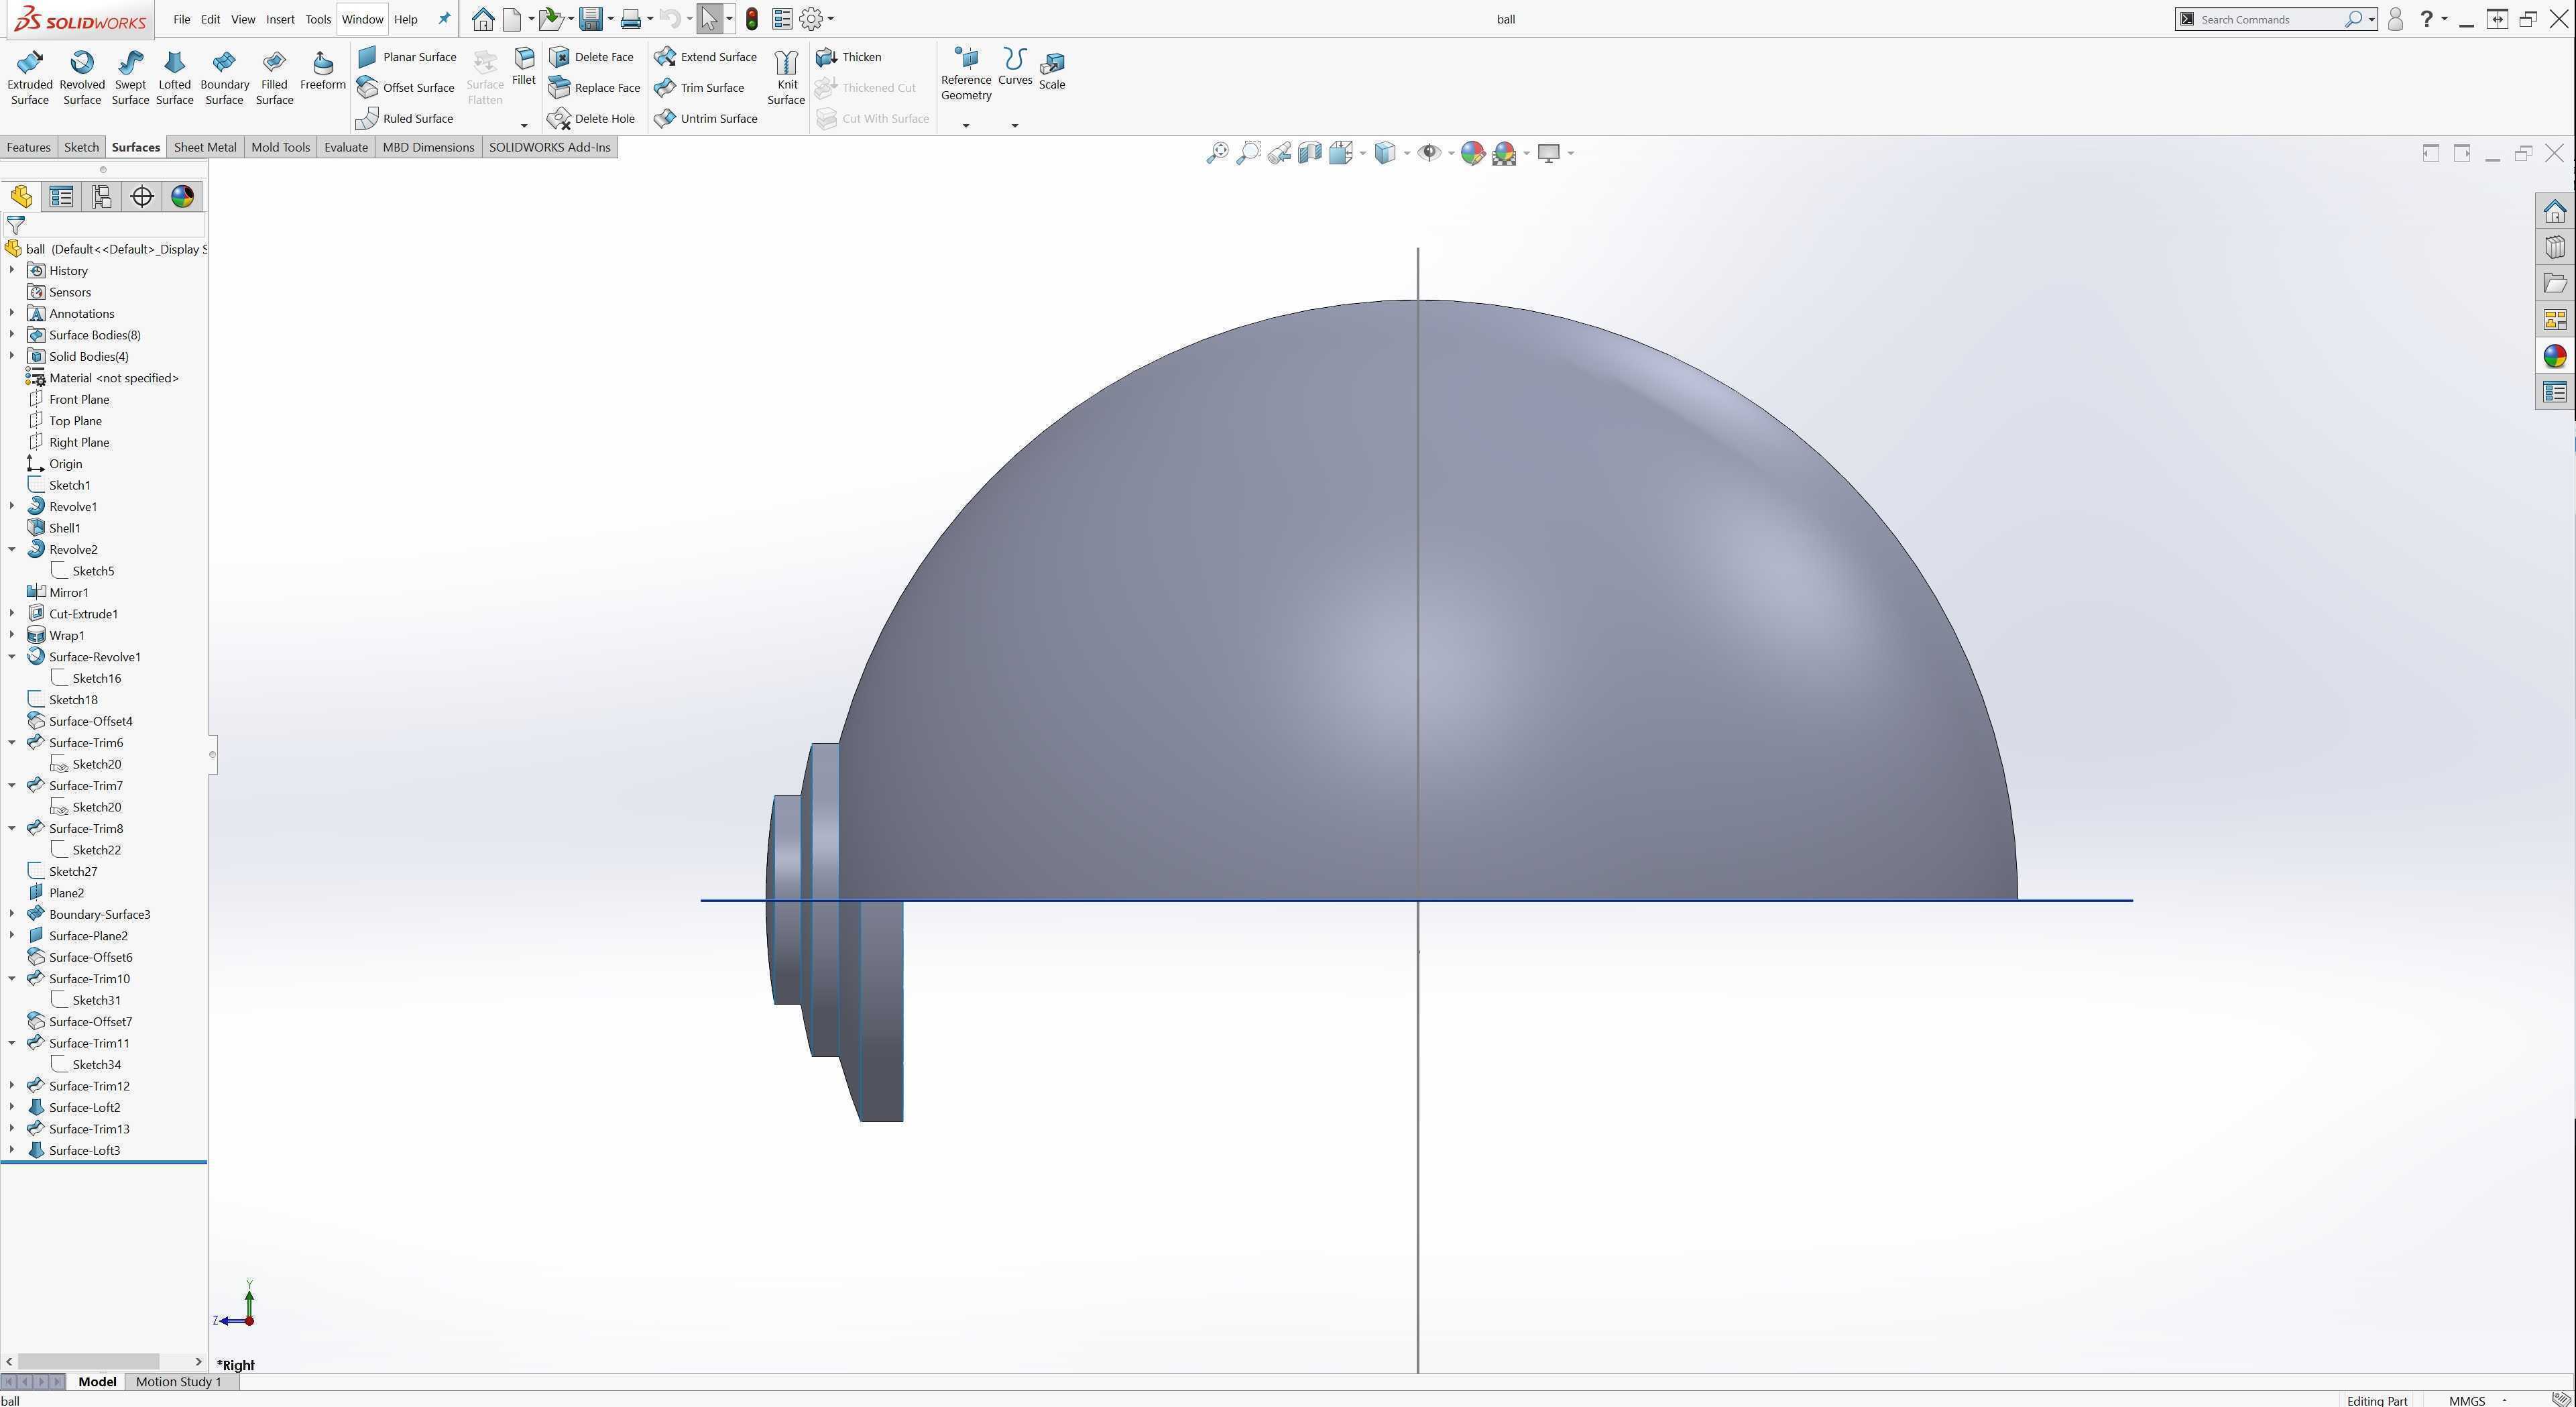Image resolution: width=2576 pixels, height=1407 pixels.
Task: Select Sketch27 in the feature tree
Action: pyautogui.click(x=73, y=872)
